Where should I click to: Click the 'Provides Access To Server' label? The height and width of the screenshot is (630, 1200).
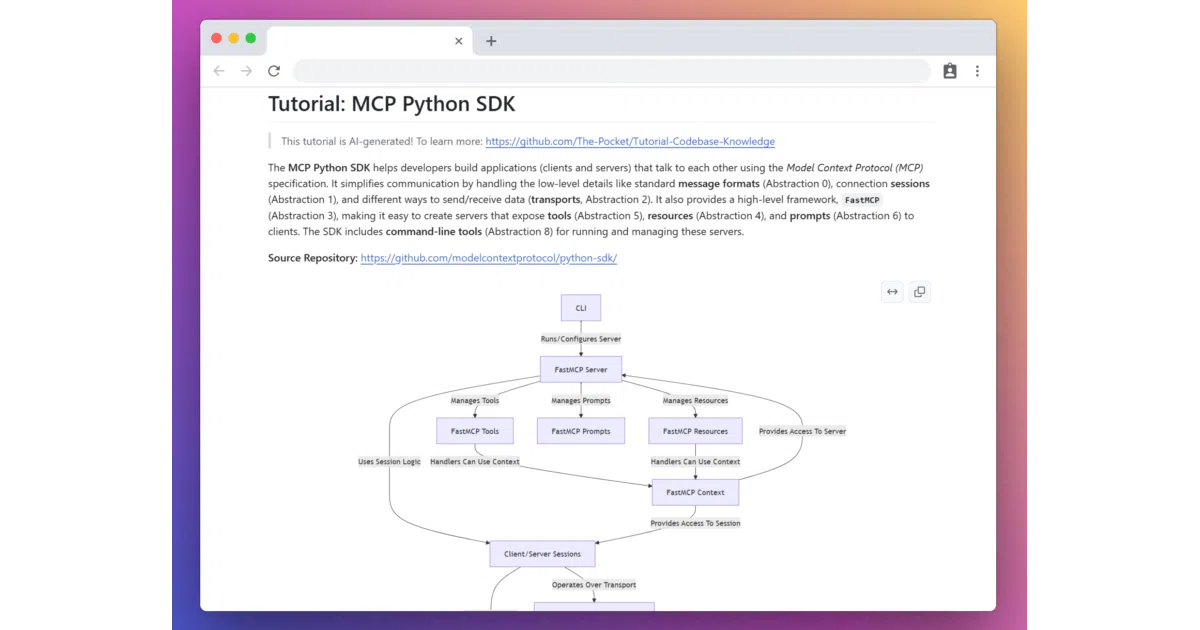tap(802, 431)
